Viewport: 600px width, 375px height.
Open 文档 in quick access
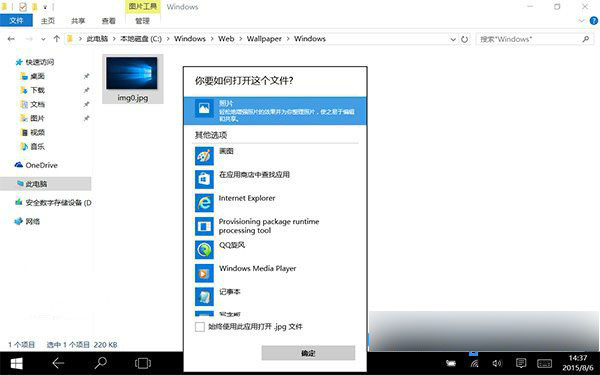[x=38, y=104]
